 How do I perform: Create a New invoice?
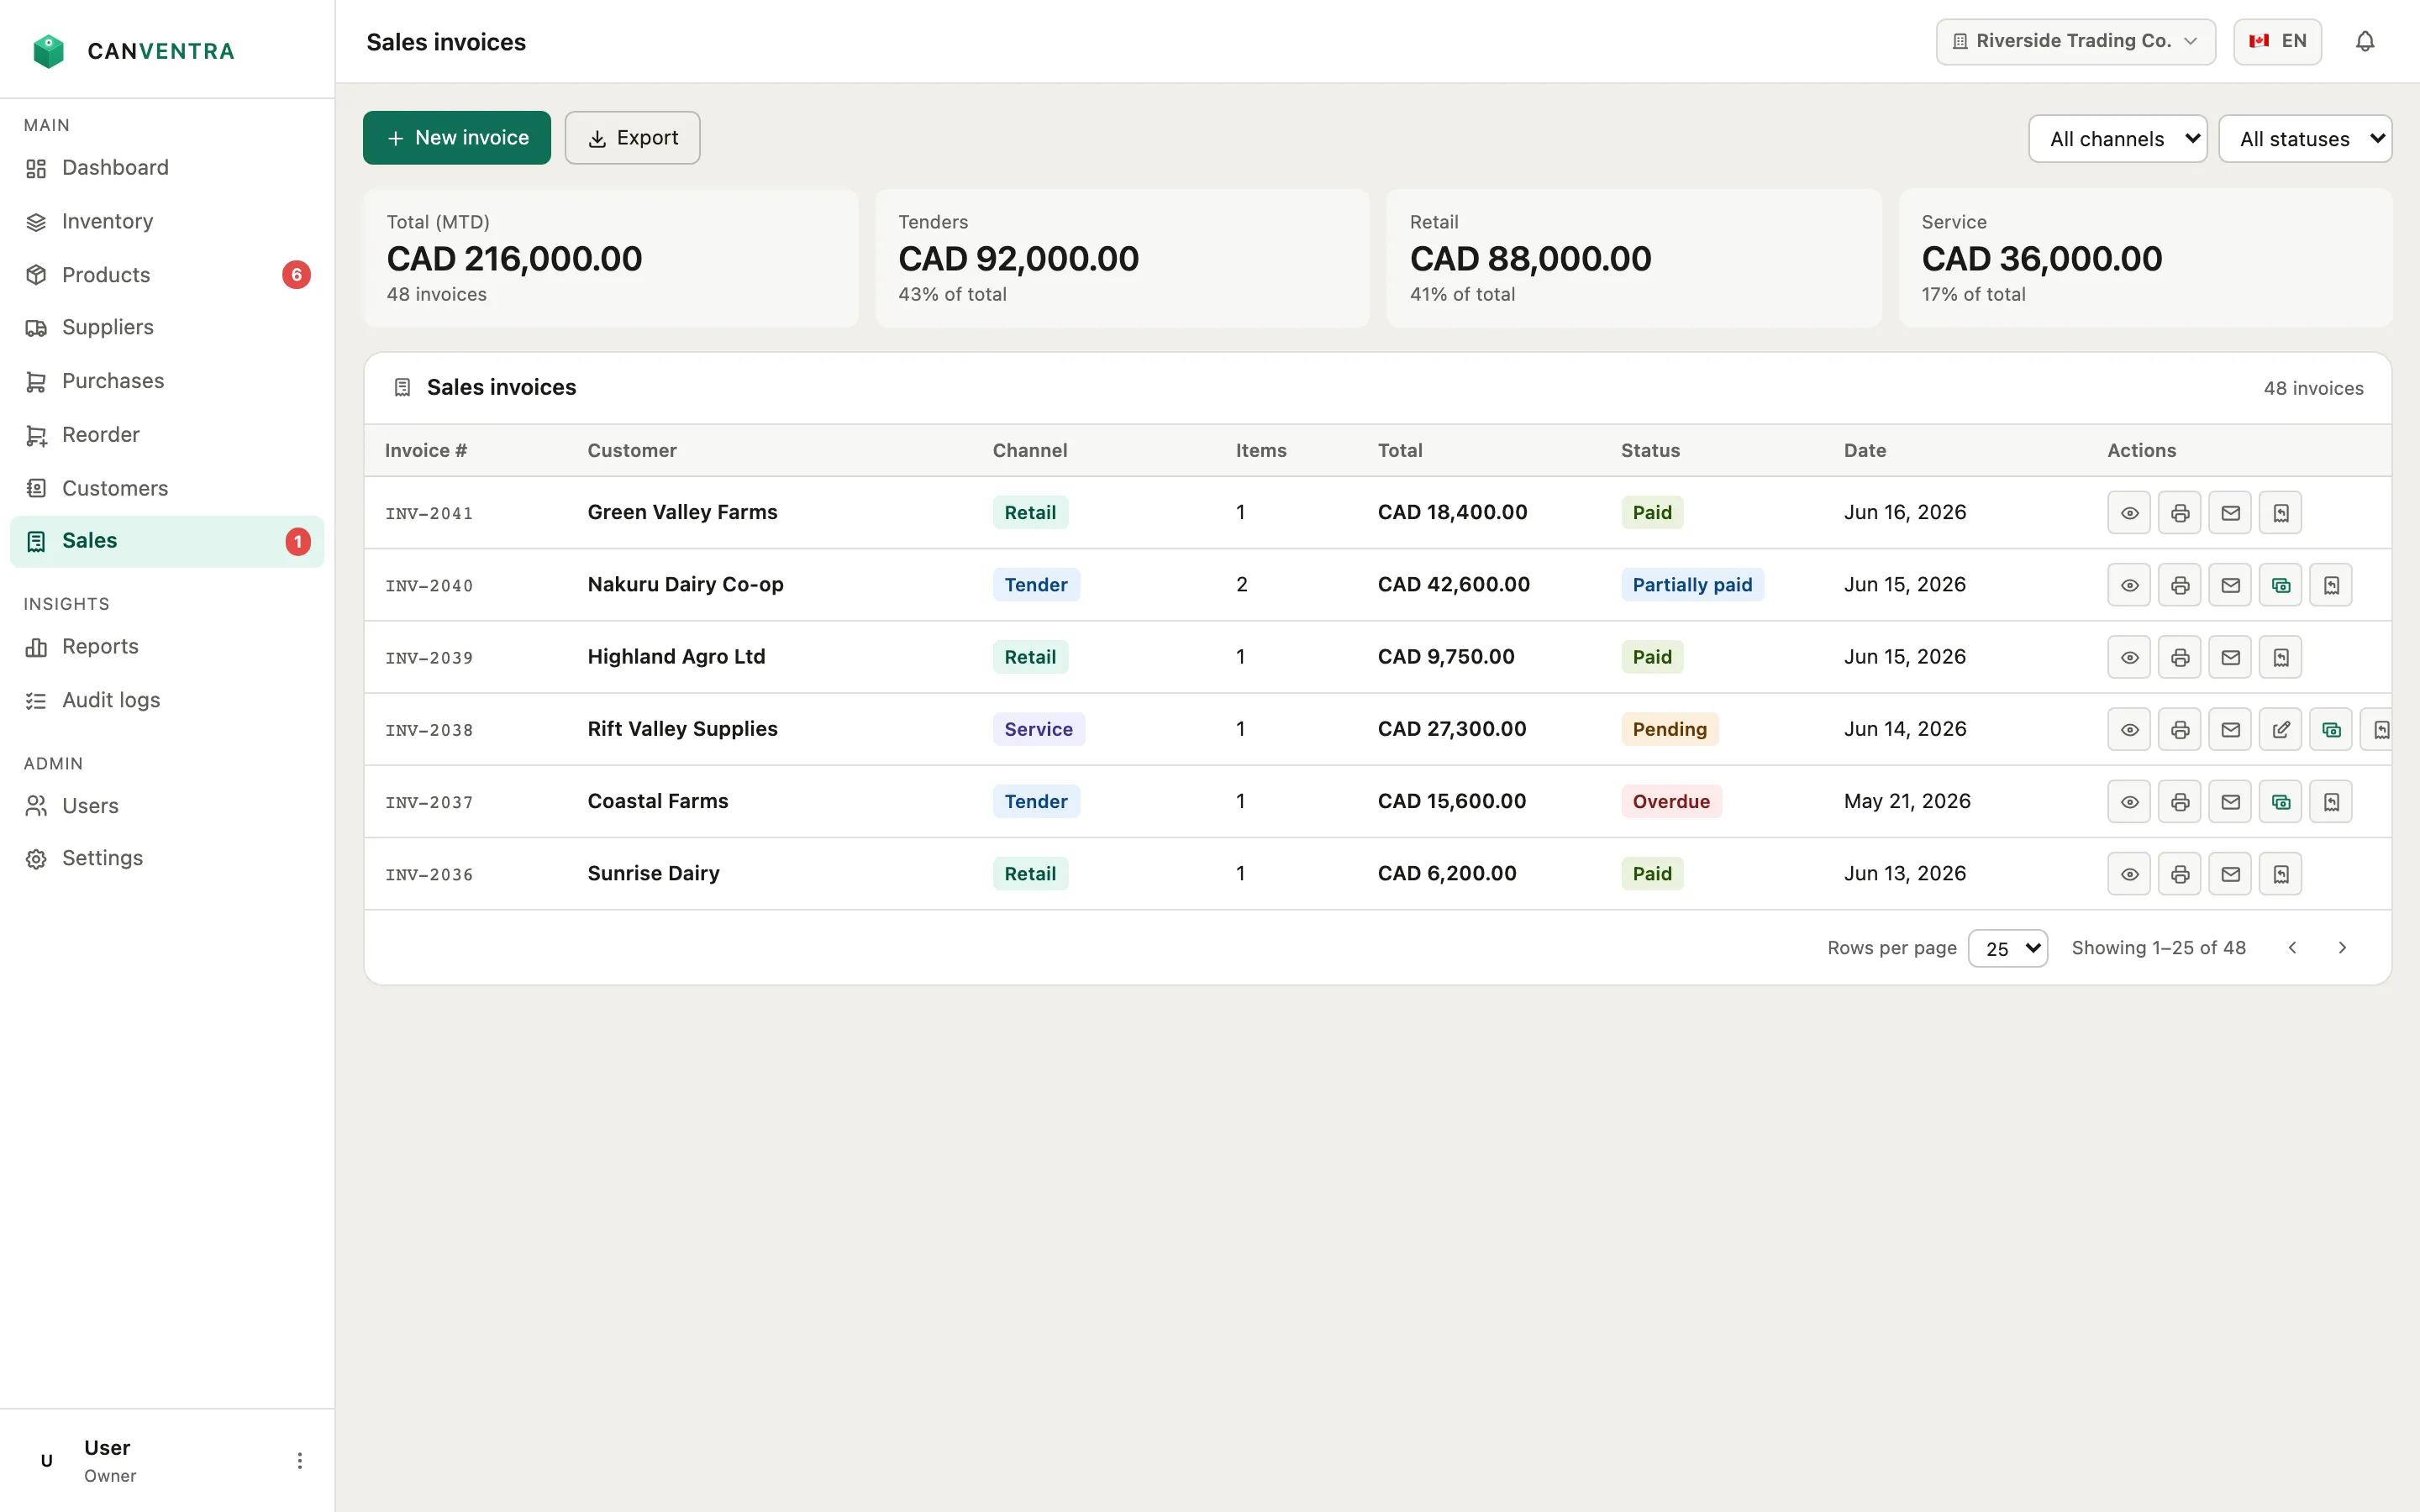pyautogui.click(x=457, y=138)
